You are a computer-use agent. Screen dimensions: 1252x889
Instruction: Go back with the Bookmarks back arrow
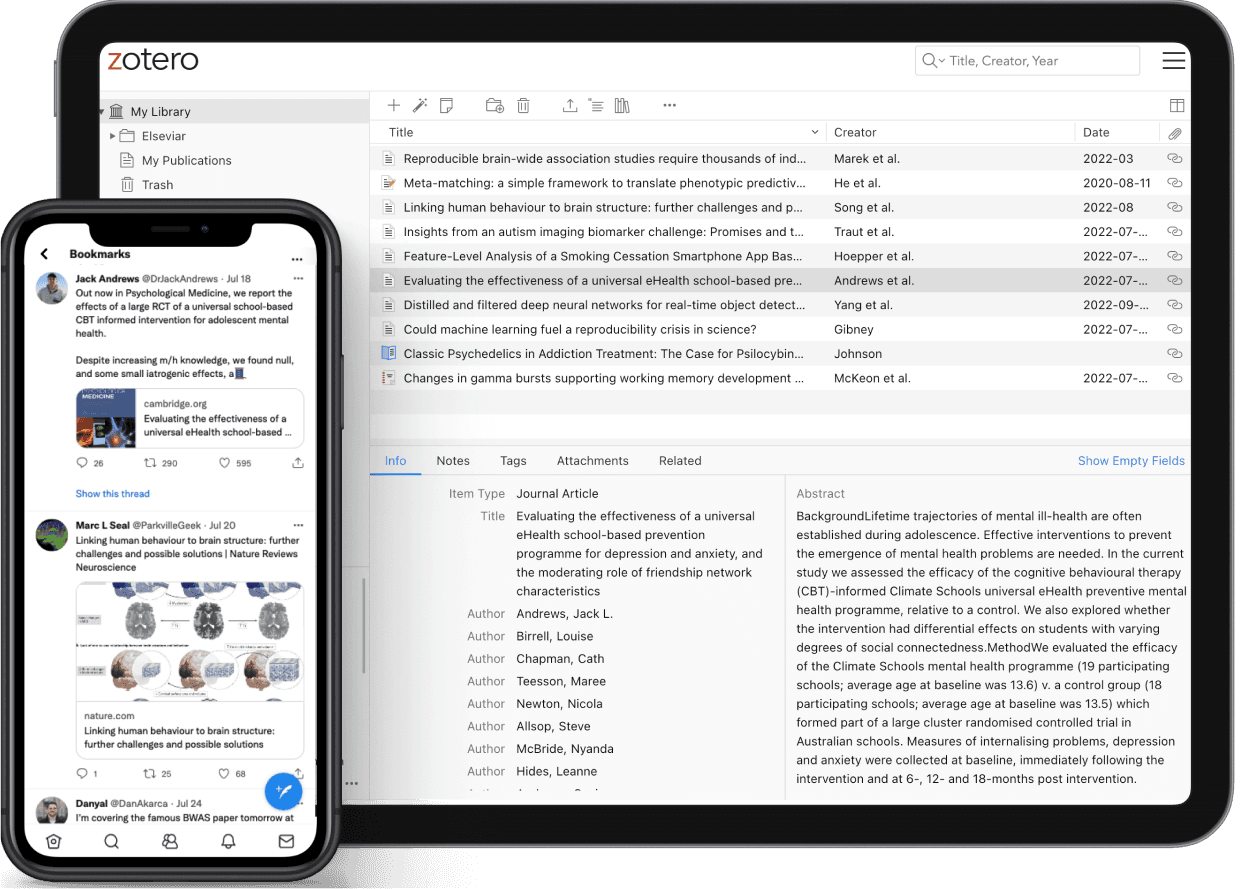[x=44, y=255]
